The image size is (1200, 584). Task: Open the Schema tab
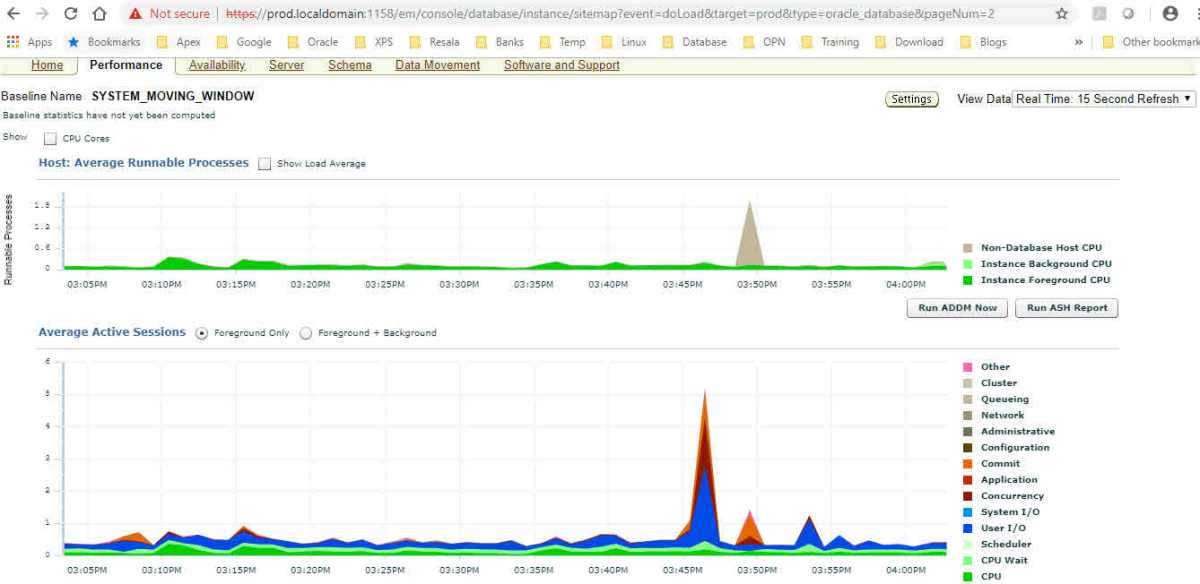click(349, 65)
